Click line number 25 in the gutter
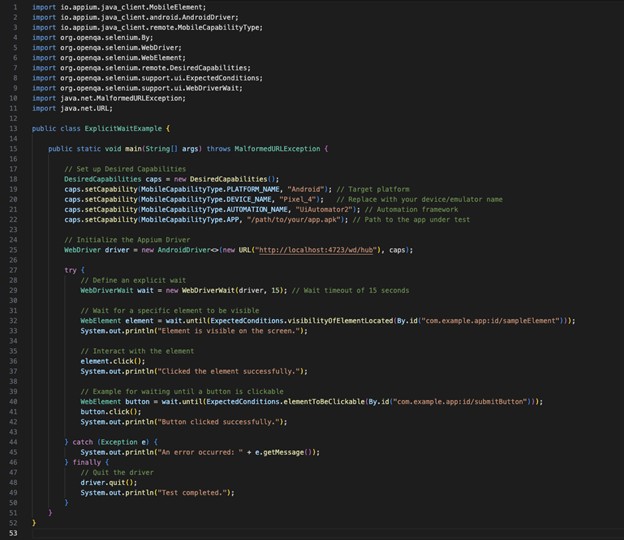Image resolution: width=624 pixels, height=540 pixels. click(x=13, y=250)
